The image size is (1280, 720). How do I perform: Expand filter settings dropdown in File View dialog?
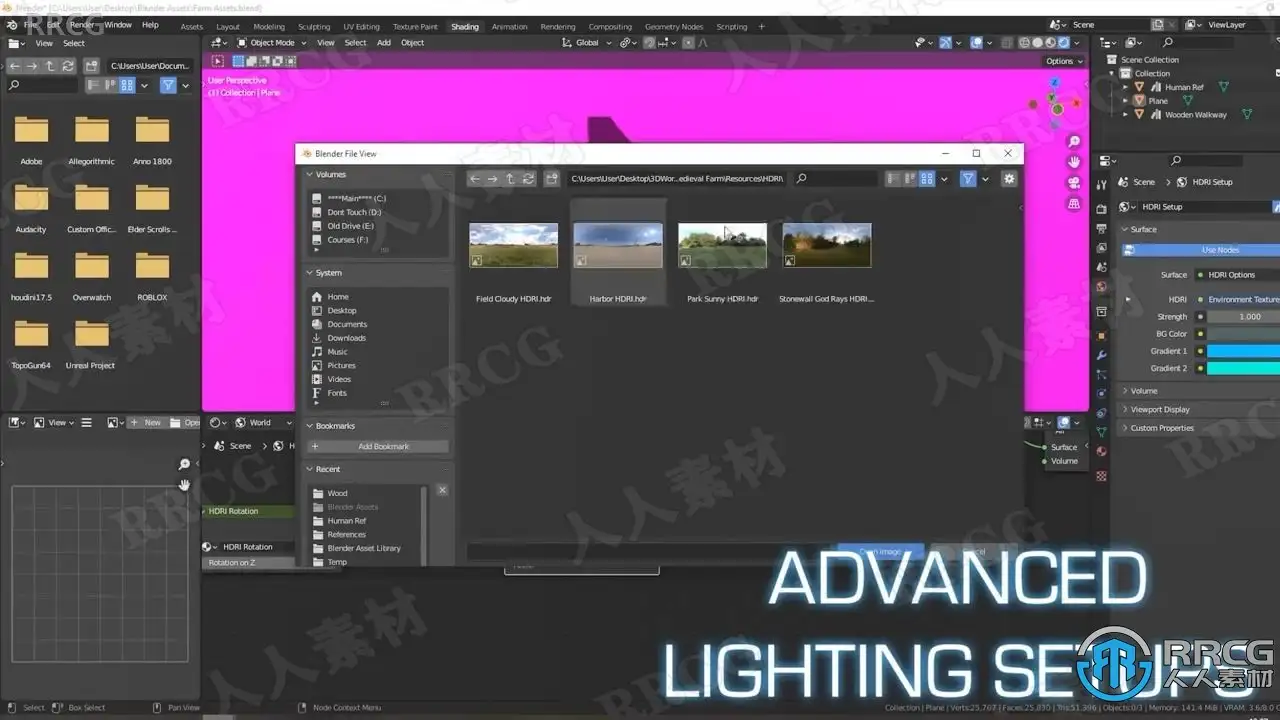pos(985,179)
